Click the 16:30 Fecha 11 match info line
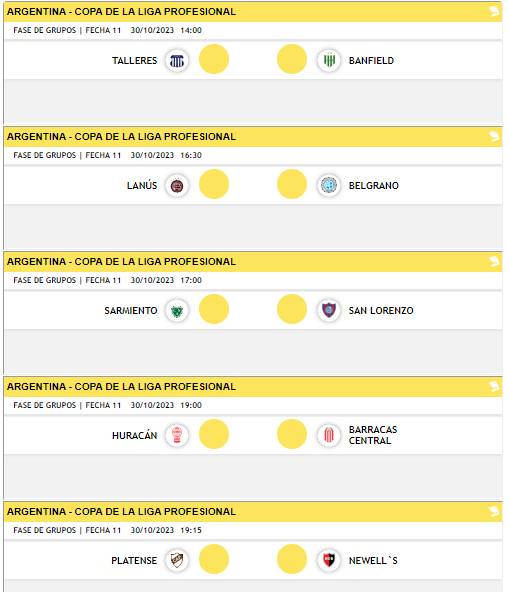 (x=108, y=155)
